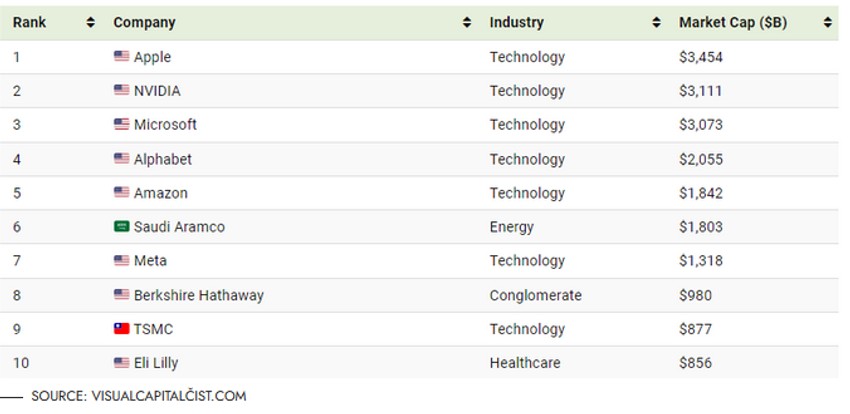
Task: Click the Taiwan flag icon beside TSMC
Action: [121, 329]
